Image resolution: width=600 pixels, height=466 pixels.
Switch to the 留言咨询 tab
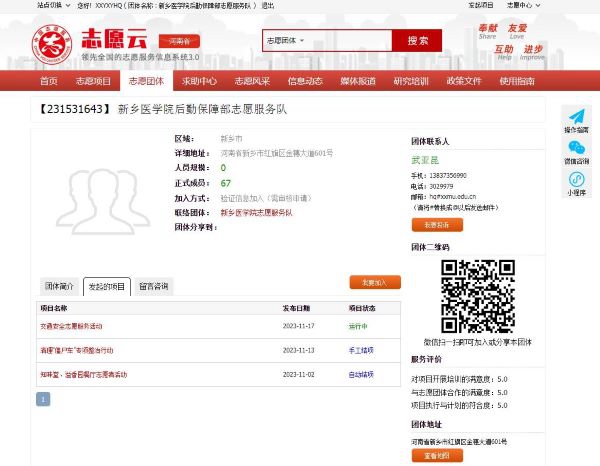click(x=154, y=286)
